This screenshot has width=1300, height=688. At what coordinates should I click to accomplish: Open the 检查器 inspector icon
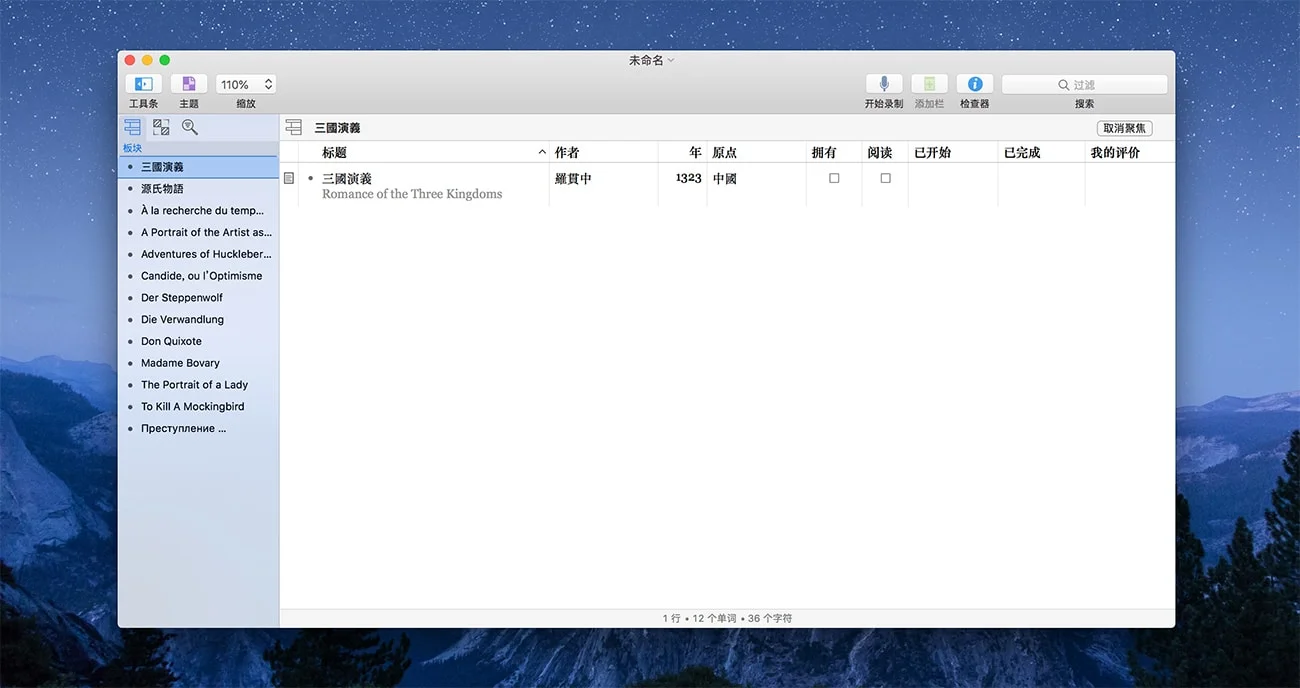(974, 85)
